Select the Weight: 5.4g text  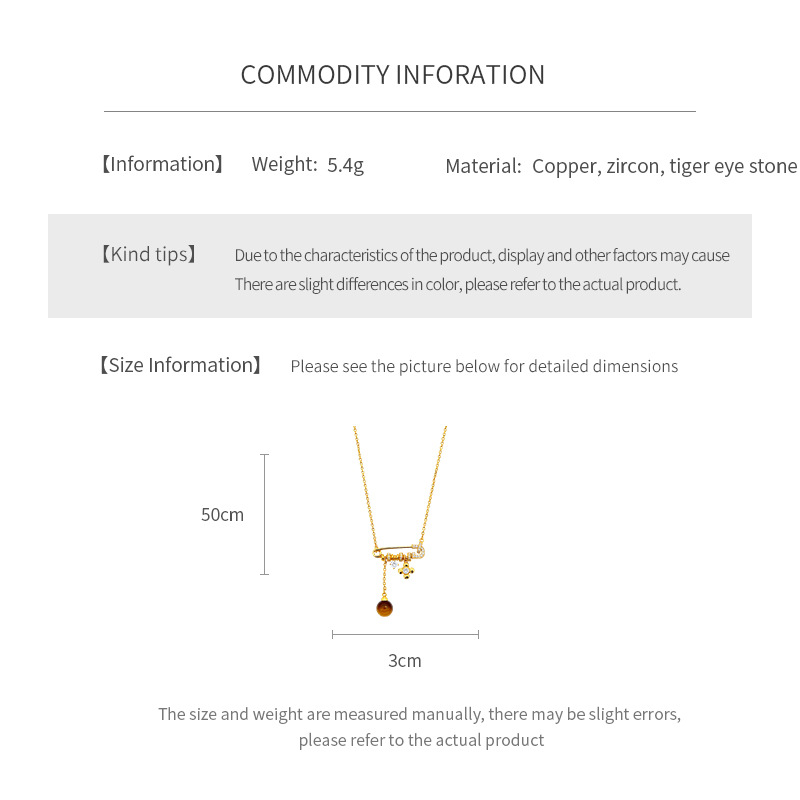(307, 165)
